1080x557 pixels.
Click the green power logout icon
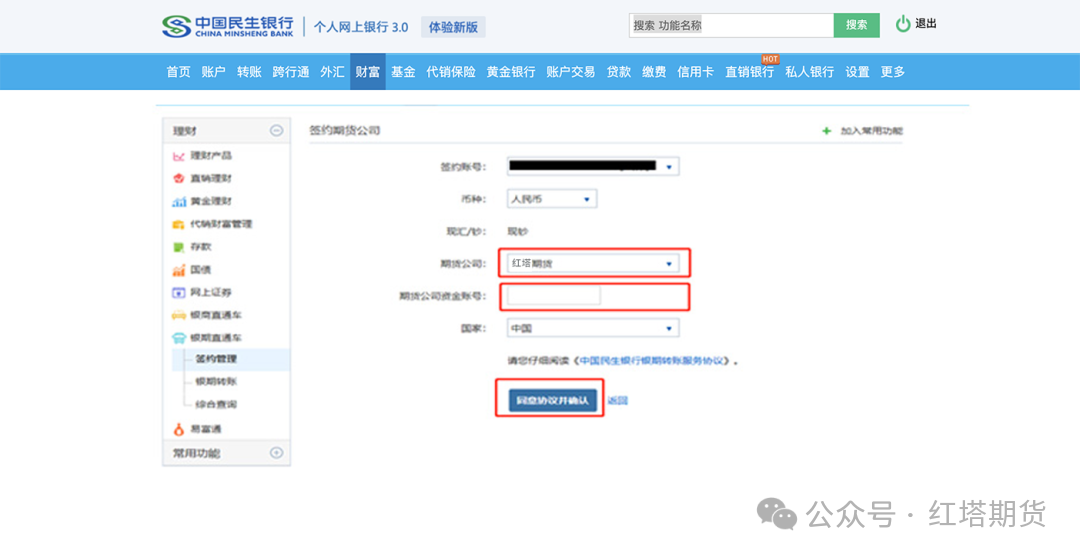pos(903,24)
